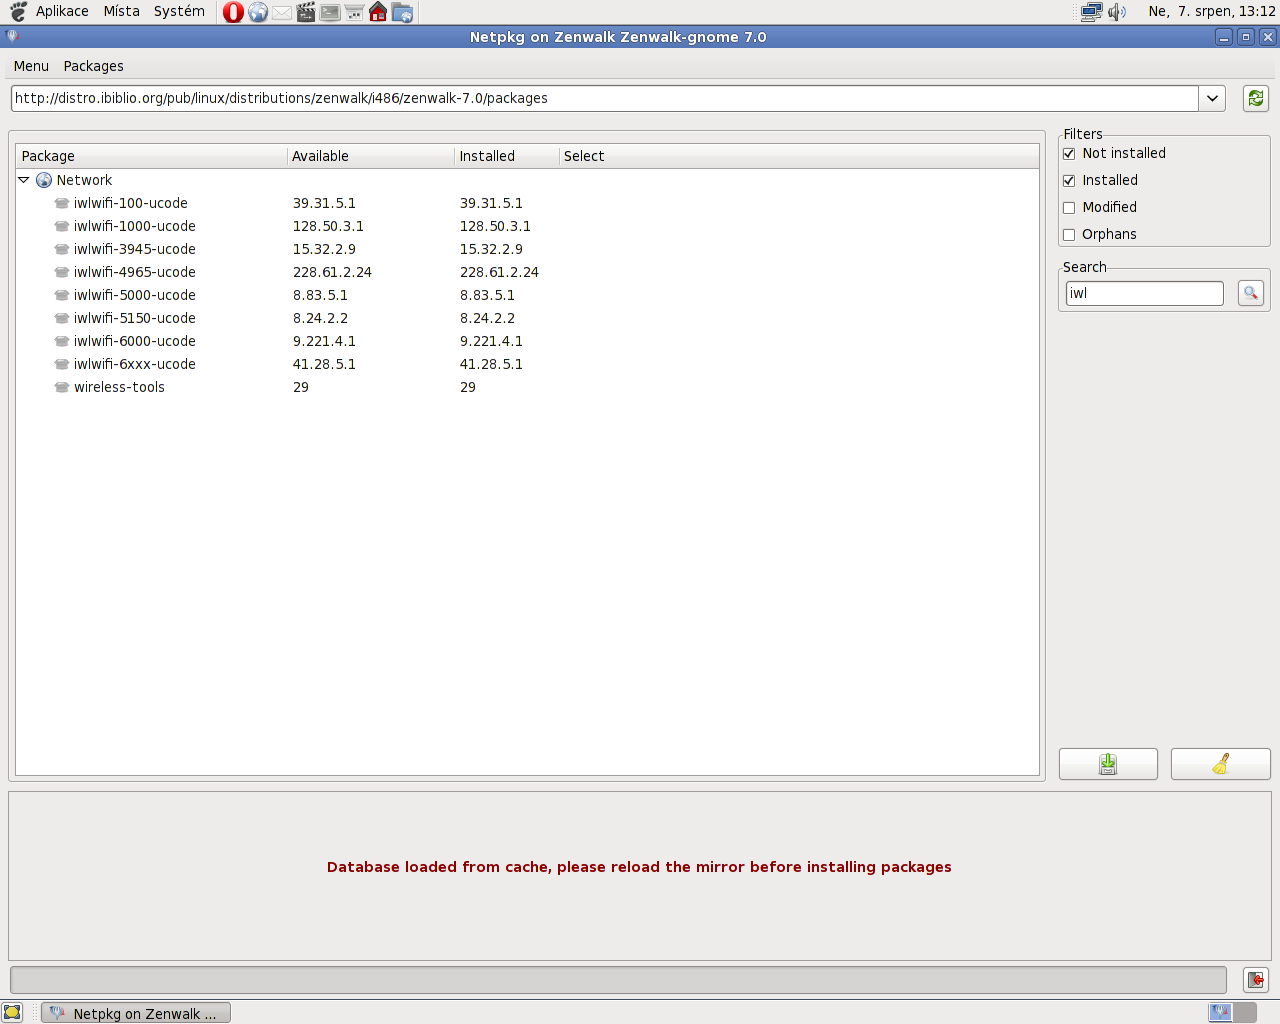
Task: Open the mail envelope launcher
Action: 282,12
